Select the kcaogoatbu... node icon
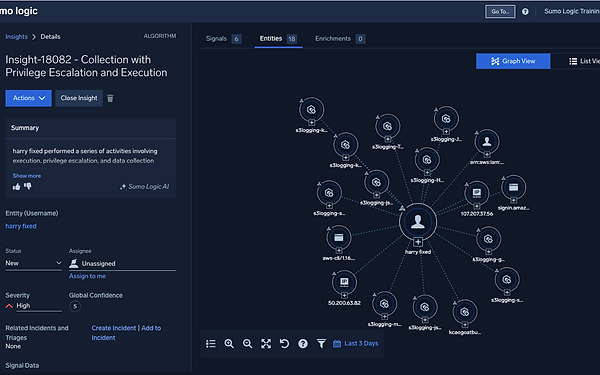 tap(465, 312)
